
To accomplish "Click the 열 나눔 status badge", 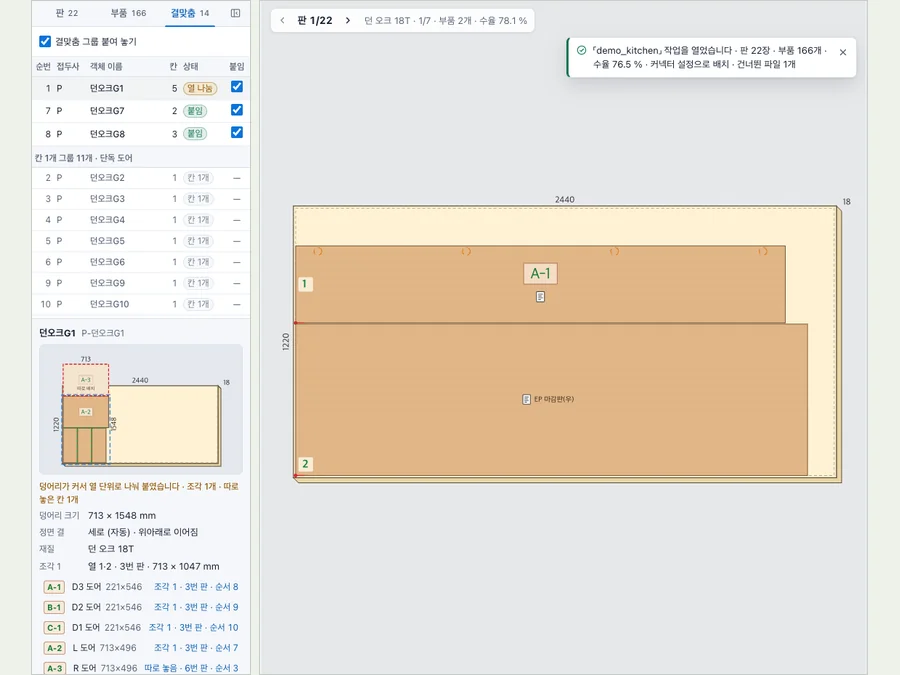I will 200,88.
